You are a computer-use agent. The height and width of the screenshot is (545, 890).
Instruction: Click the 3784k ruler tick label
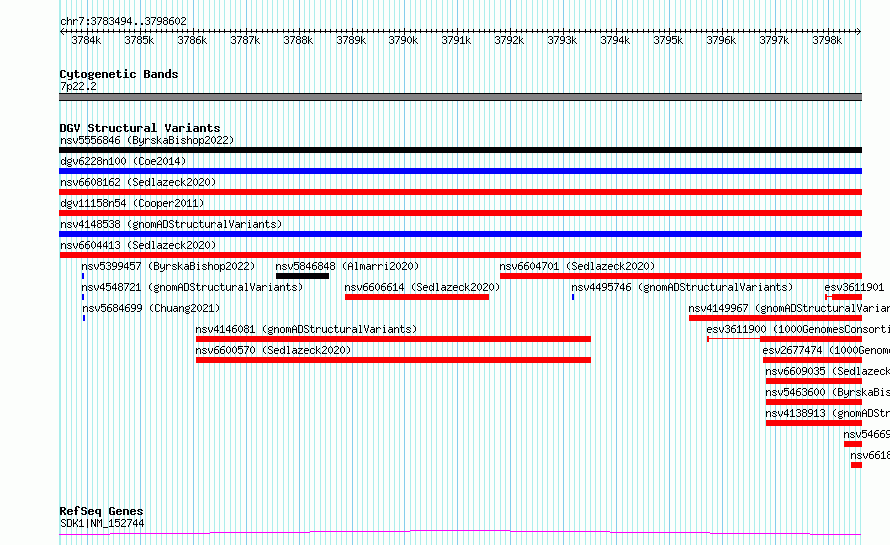click(x=86, y=40)
